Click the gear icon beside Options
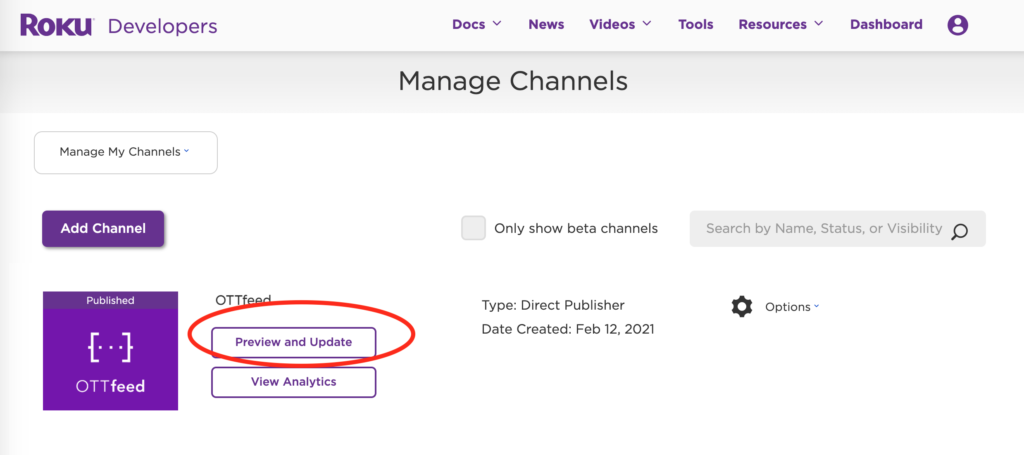The height and width of the screenshot is (455, 1024). point(741,306)
